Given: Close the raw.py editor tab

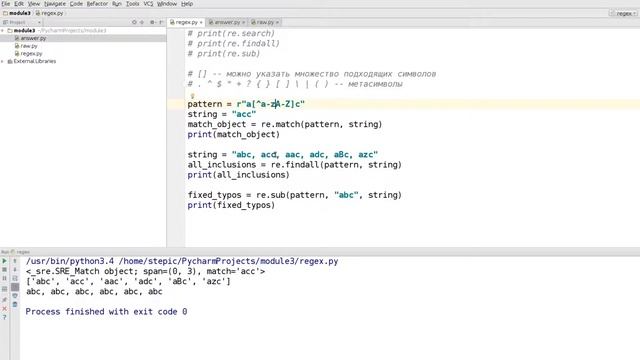Looking at the screenshot, I should pos(278,22).
